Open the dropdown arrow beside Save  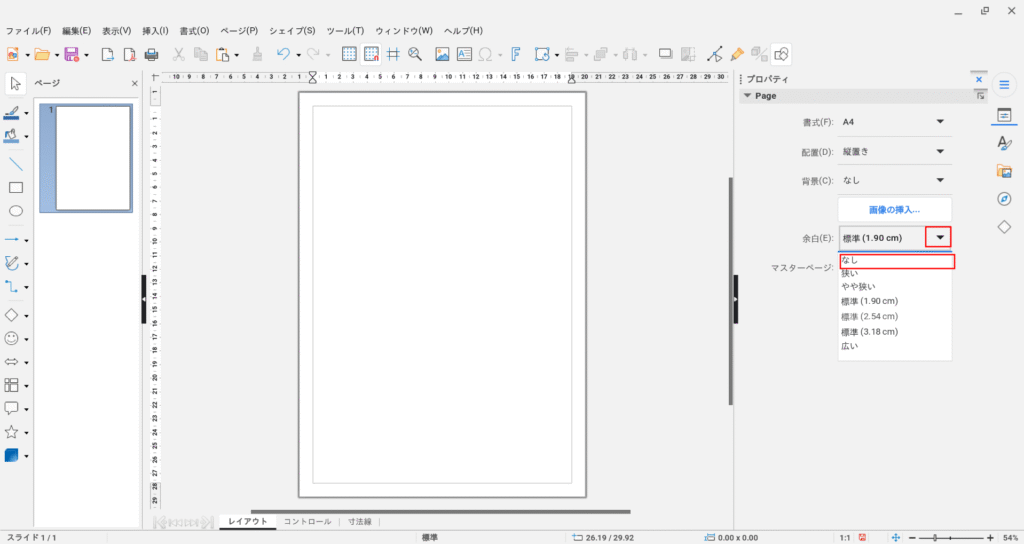(86, 55)
